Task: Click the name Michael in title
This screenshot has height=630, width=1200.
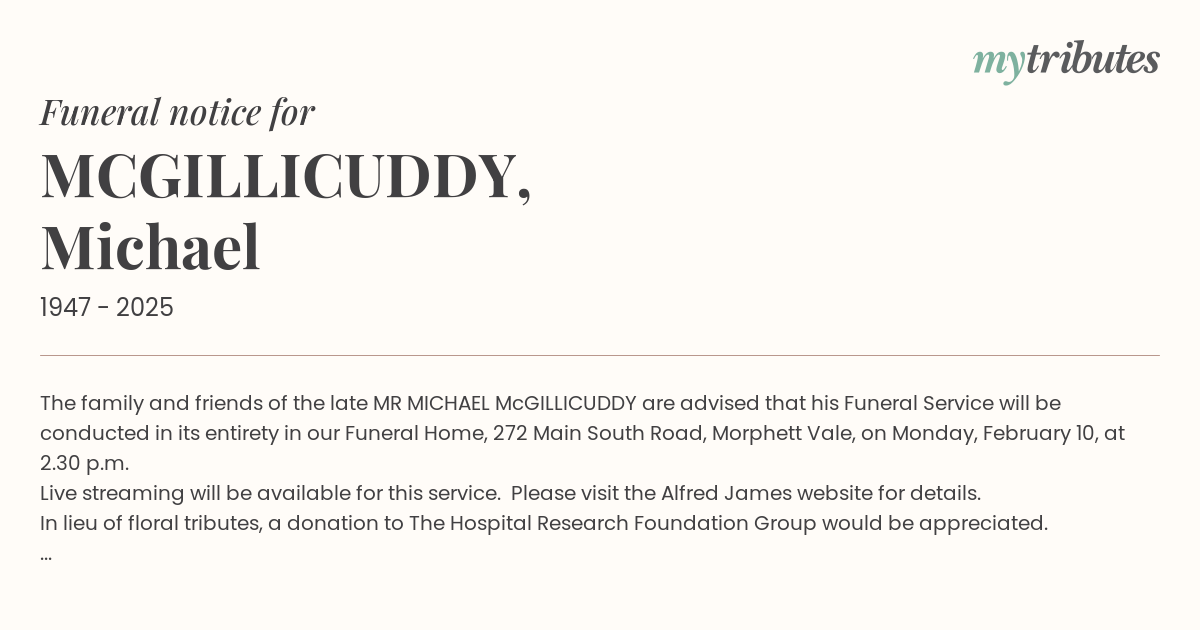Action: point(150,248)
